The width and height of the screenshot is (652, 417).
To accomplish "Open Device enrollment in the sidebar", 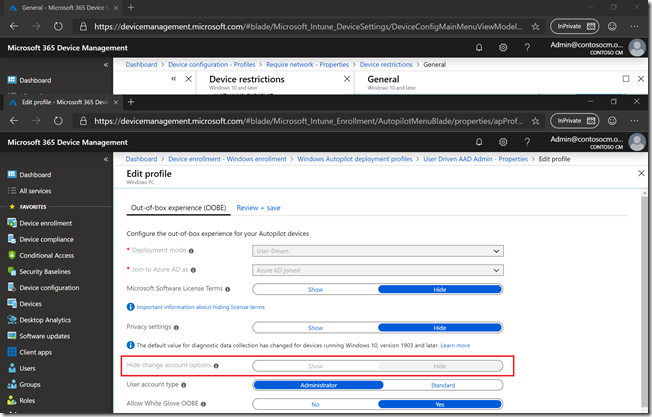I will point(45,223).
